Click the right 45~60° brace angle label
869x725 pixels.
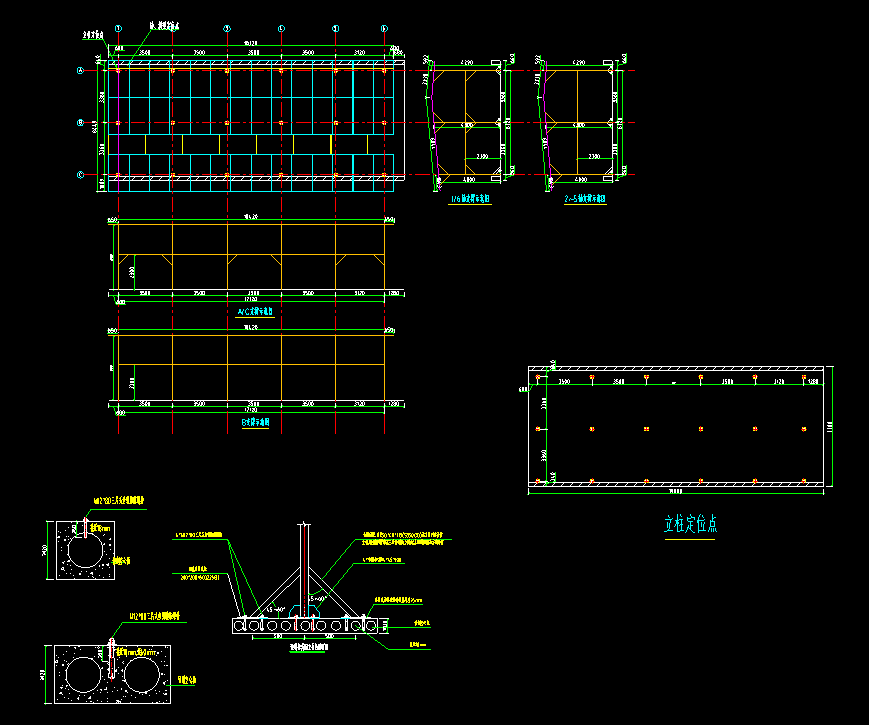[316, 599]
